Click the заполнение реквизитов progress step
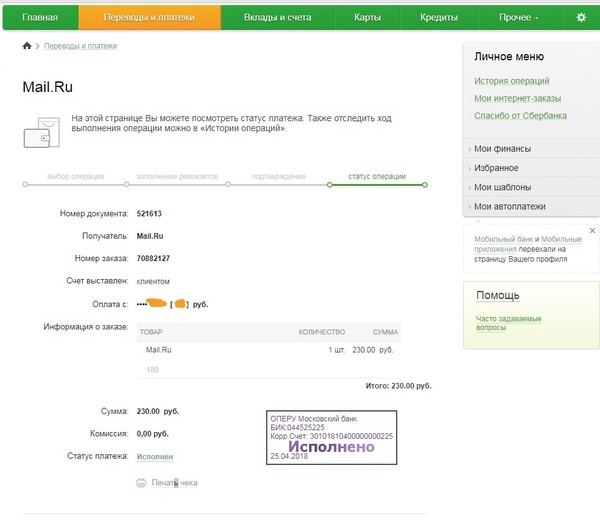Image resolution: width=600 pixels, height=529 pixels. click(x=177, y=176)
